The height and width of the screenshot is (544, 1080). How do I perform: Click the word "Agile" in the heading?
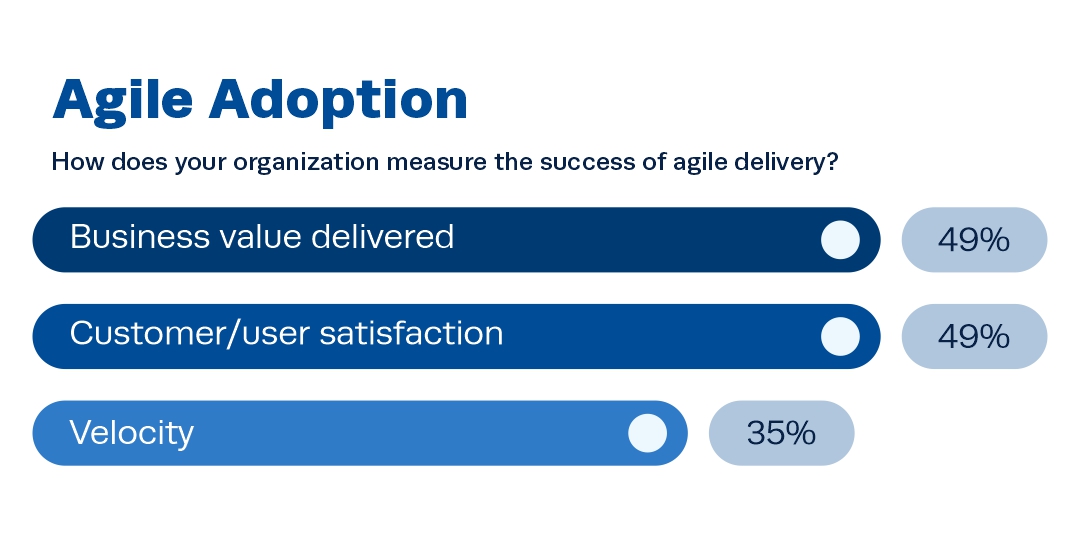point(123,101)
